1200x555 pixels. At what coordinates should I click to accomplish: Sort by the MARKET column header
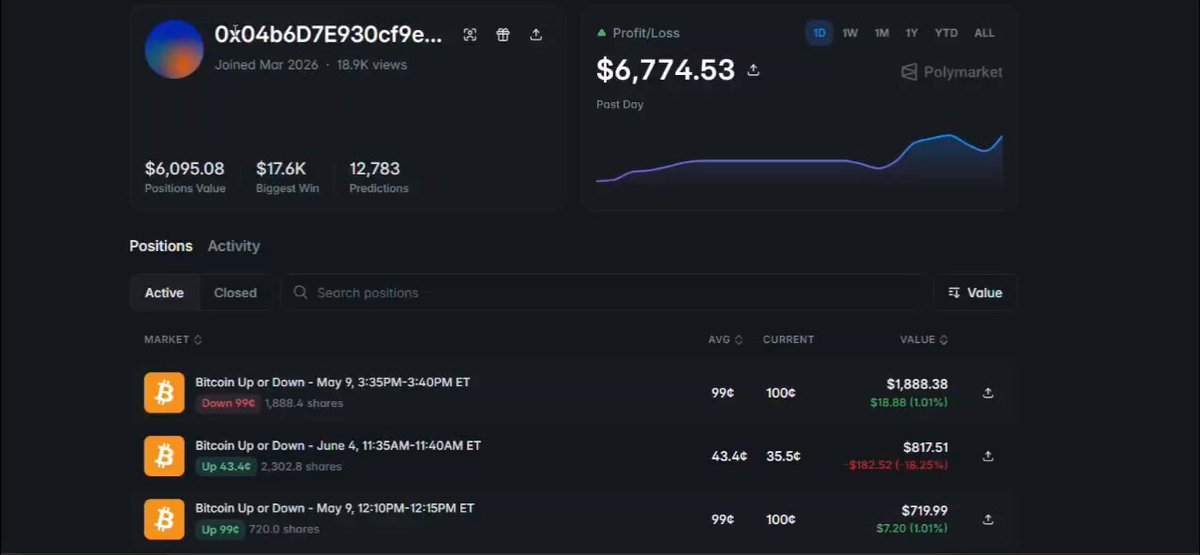point(173,340)
